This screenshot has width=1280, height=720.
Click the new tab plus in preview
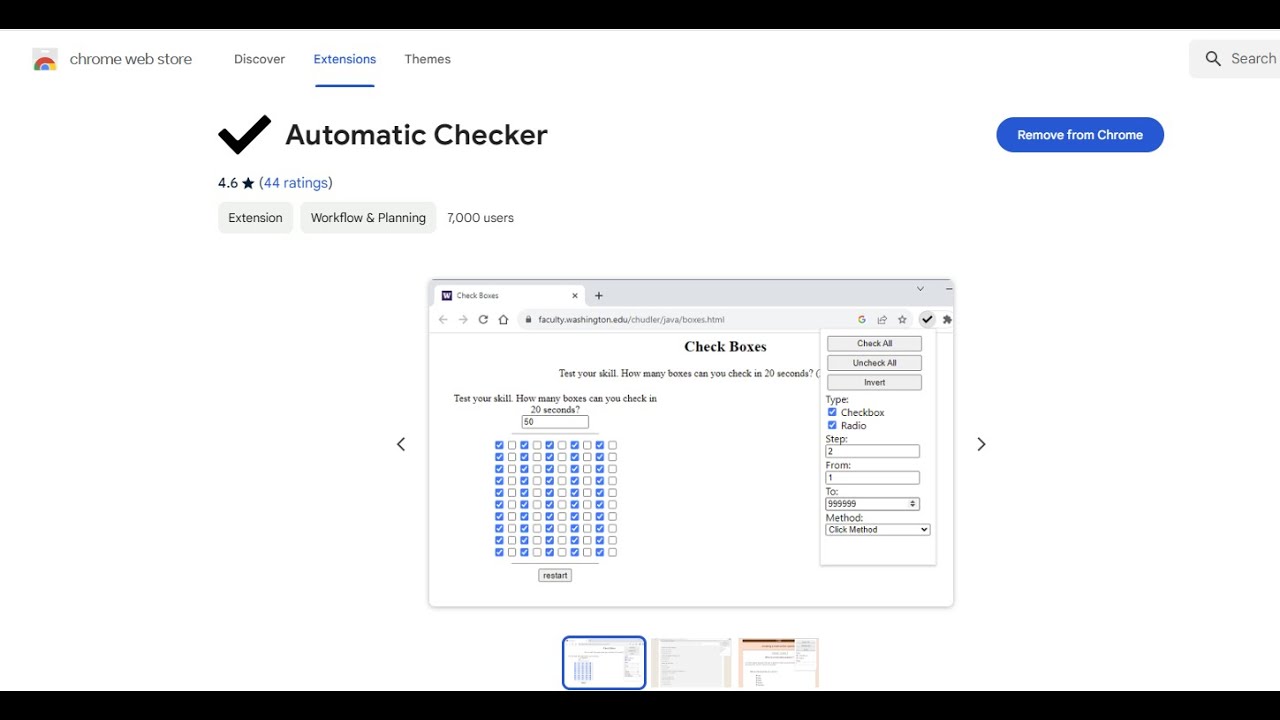(x=599, y=296)
